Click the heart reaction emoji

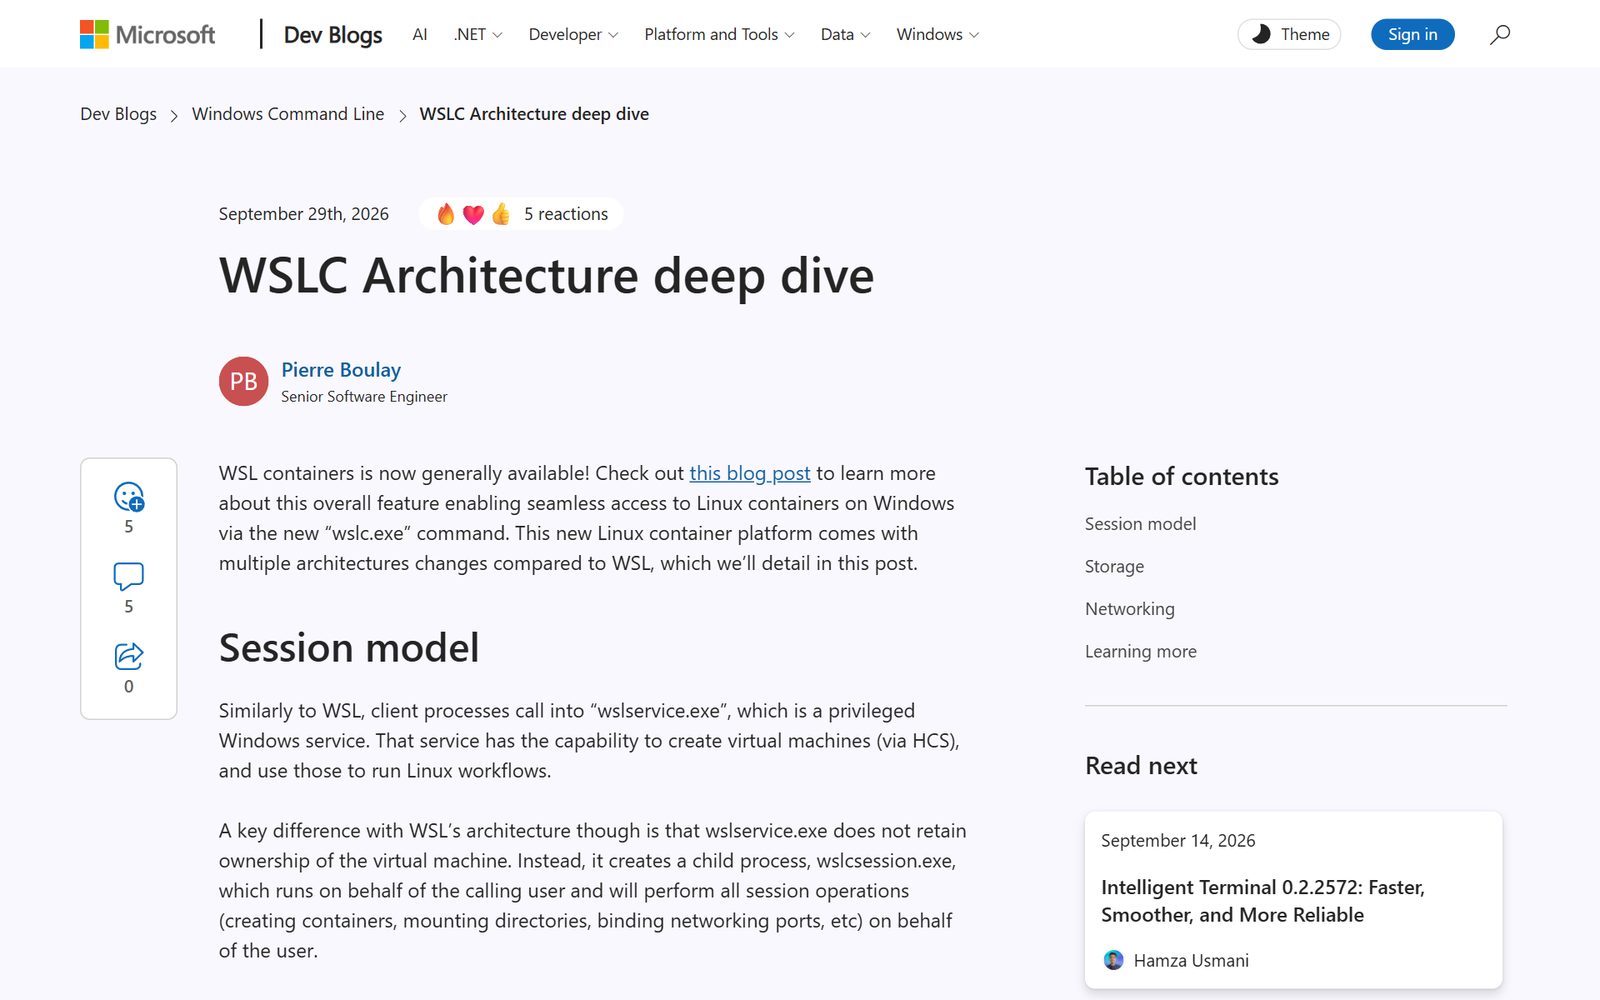coord(473,214)
